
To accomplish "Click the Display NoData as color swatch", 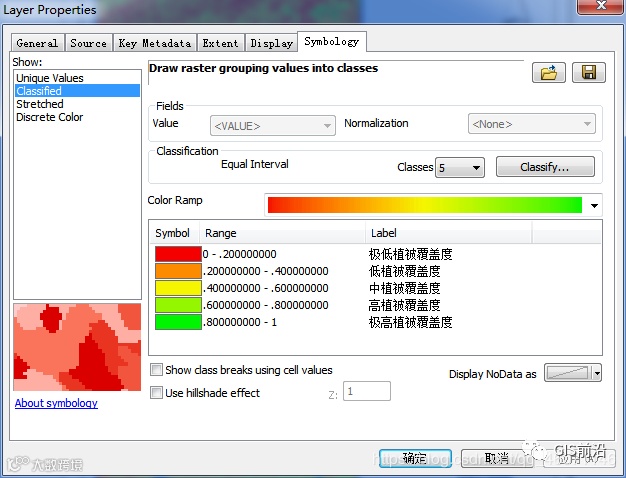I will (x=569, y=373).
